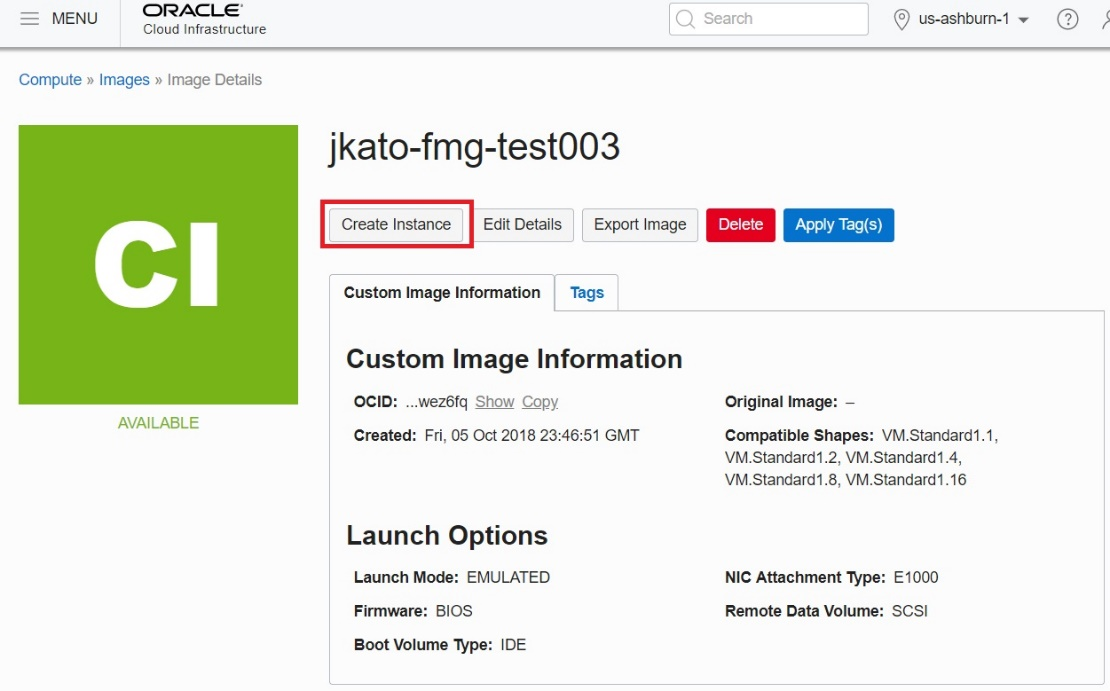Image resolution: width=1110 pixels, height=691 pixels.
Task: Open the hamburger MENU icon
Action: click(30, 19)
